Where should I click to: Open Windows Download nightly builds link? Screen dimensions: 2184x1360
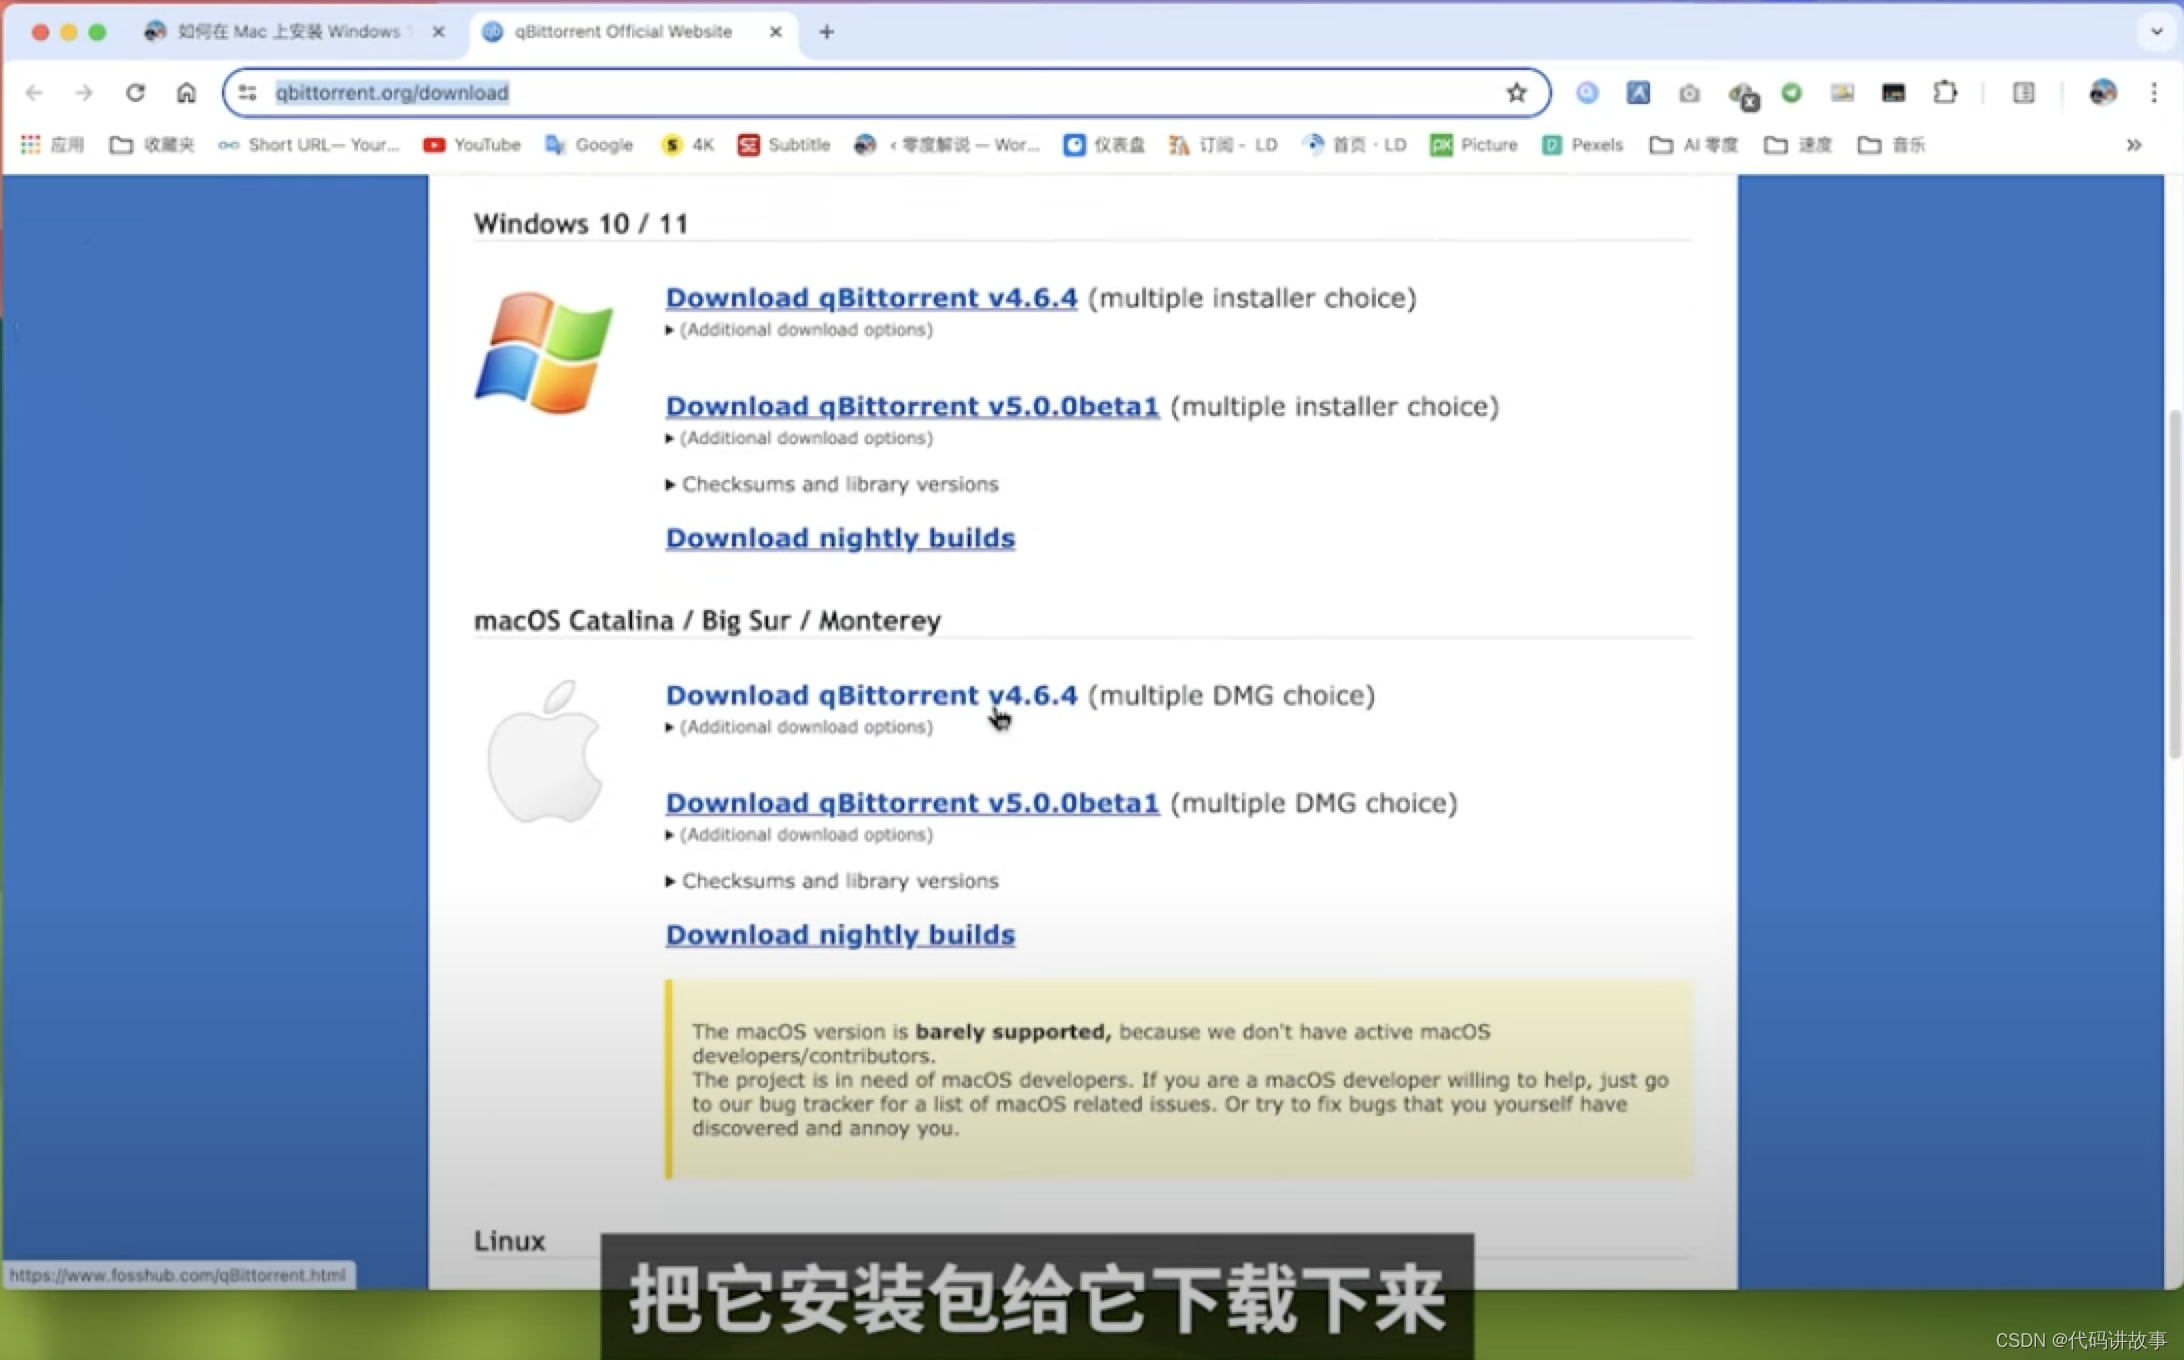pyautogui.click(x=840, y=538)
